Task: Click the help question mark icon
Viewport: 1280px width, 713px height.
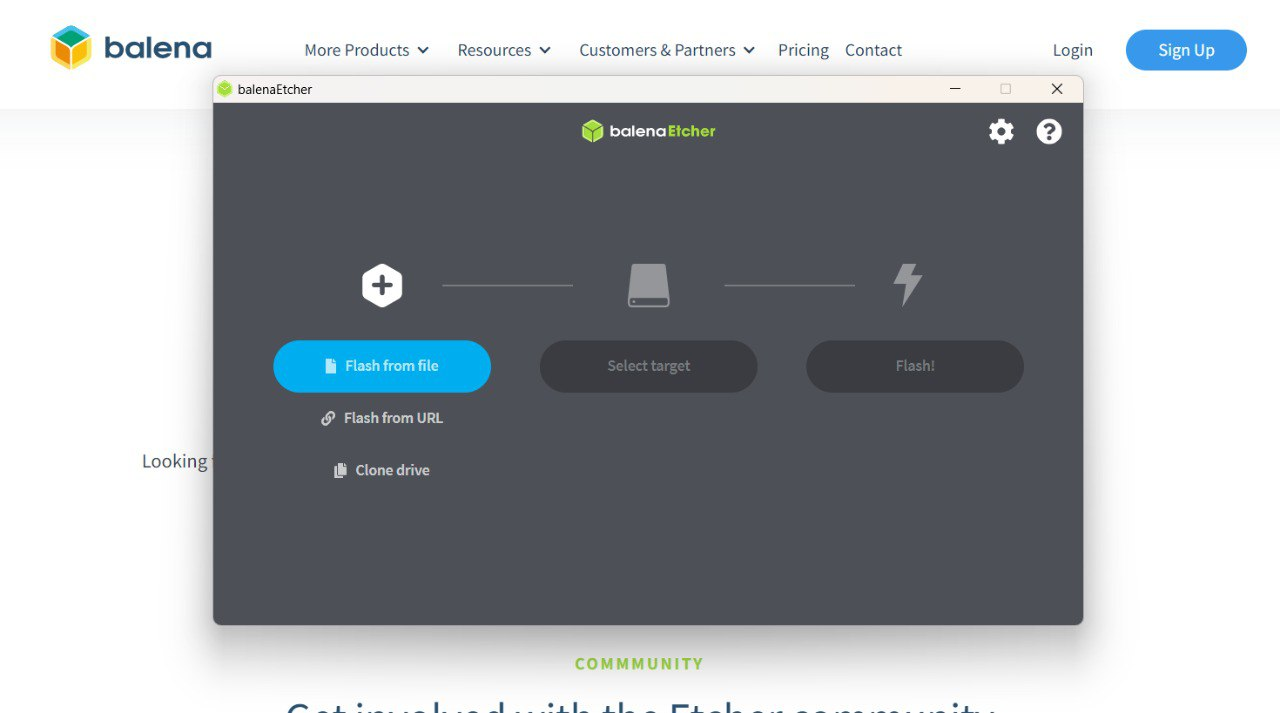Action: tap(1049, 131)
